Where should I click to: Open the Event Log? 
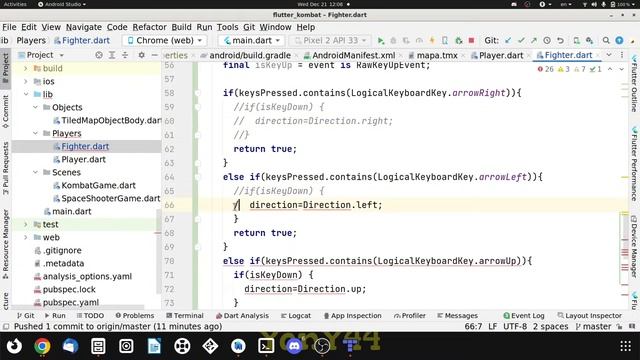tap(524, 316)
